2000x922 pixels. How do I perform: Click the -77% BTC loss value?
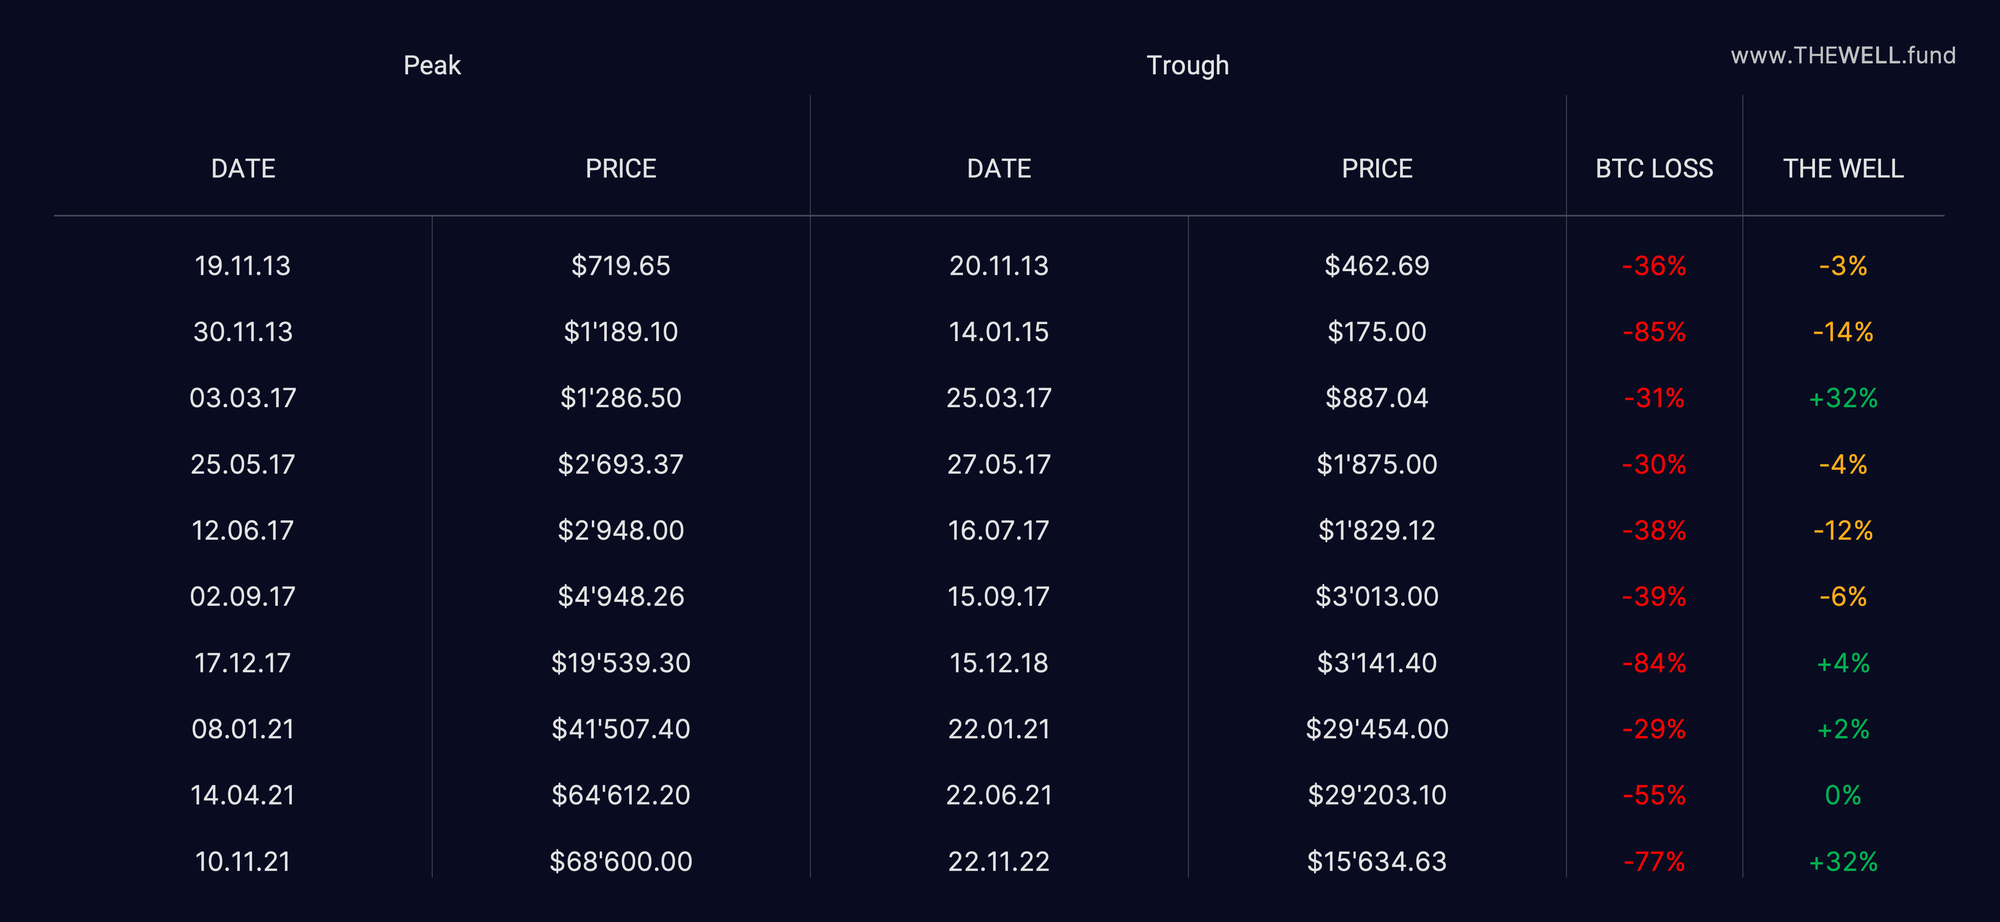(1654, 861)
